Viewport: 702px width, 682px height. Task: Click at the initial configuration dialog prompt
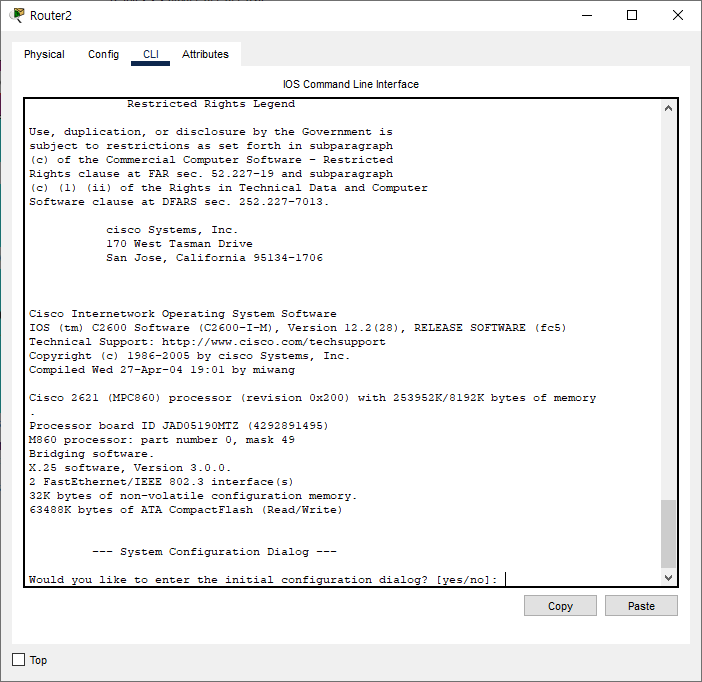point(263,580)
